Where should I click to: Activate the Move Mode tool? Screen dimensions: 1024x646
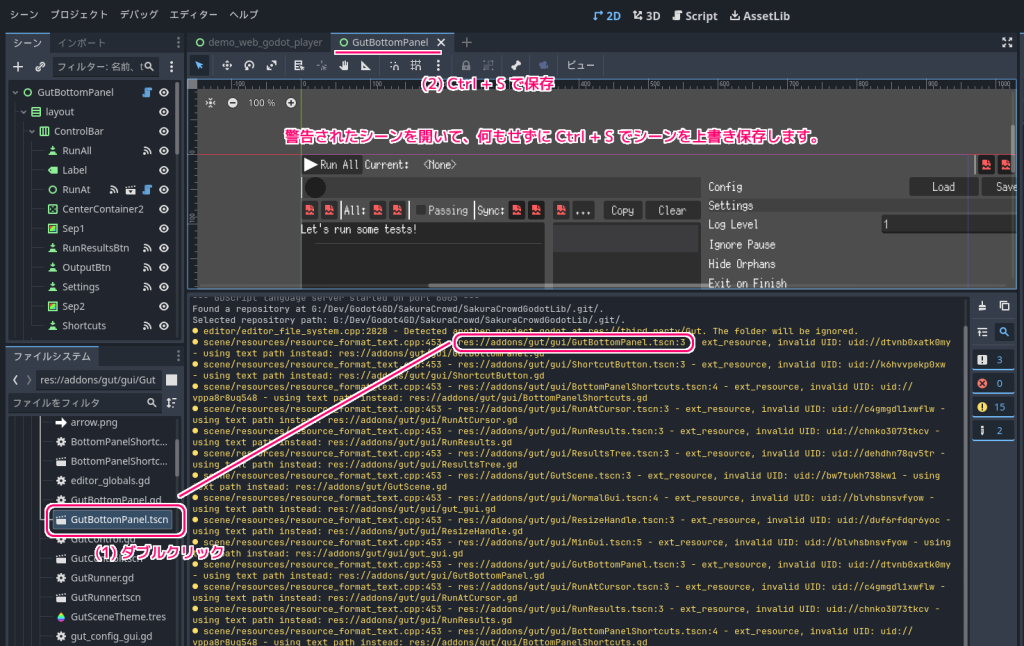click(227, 65)
